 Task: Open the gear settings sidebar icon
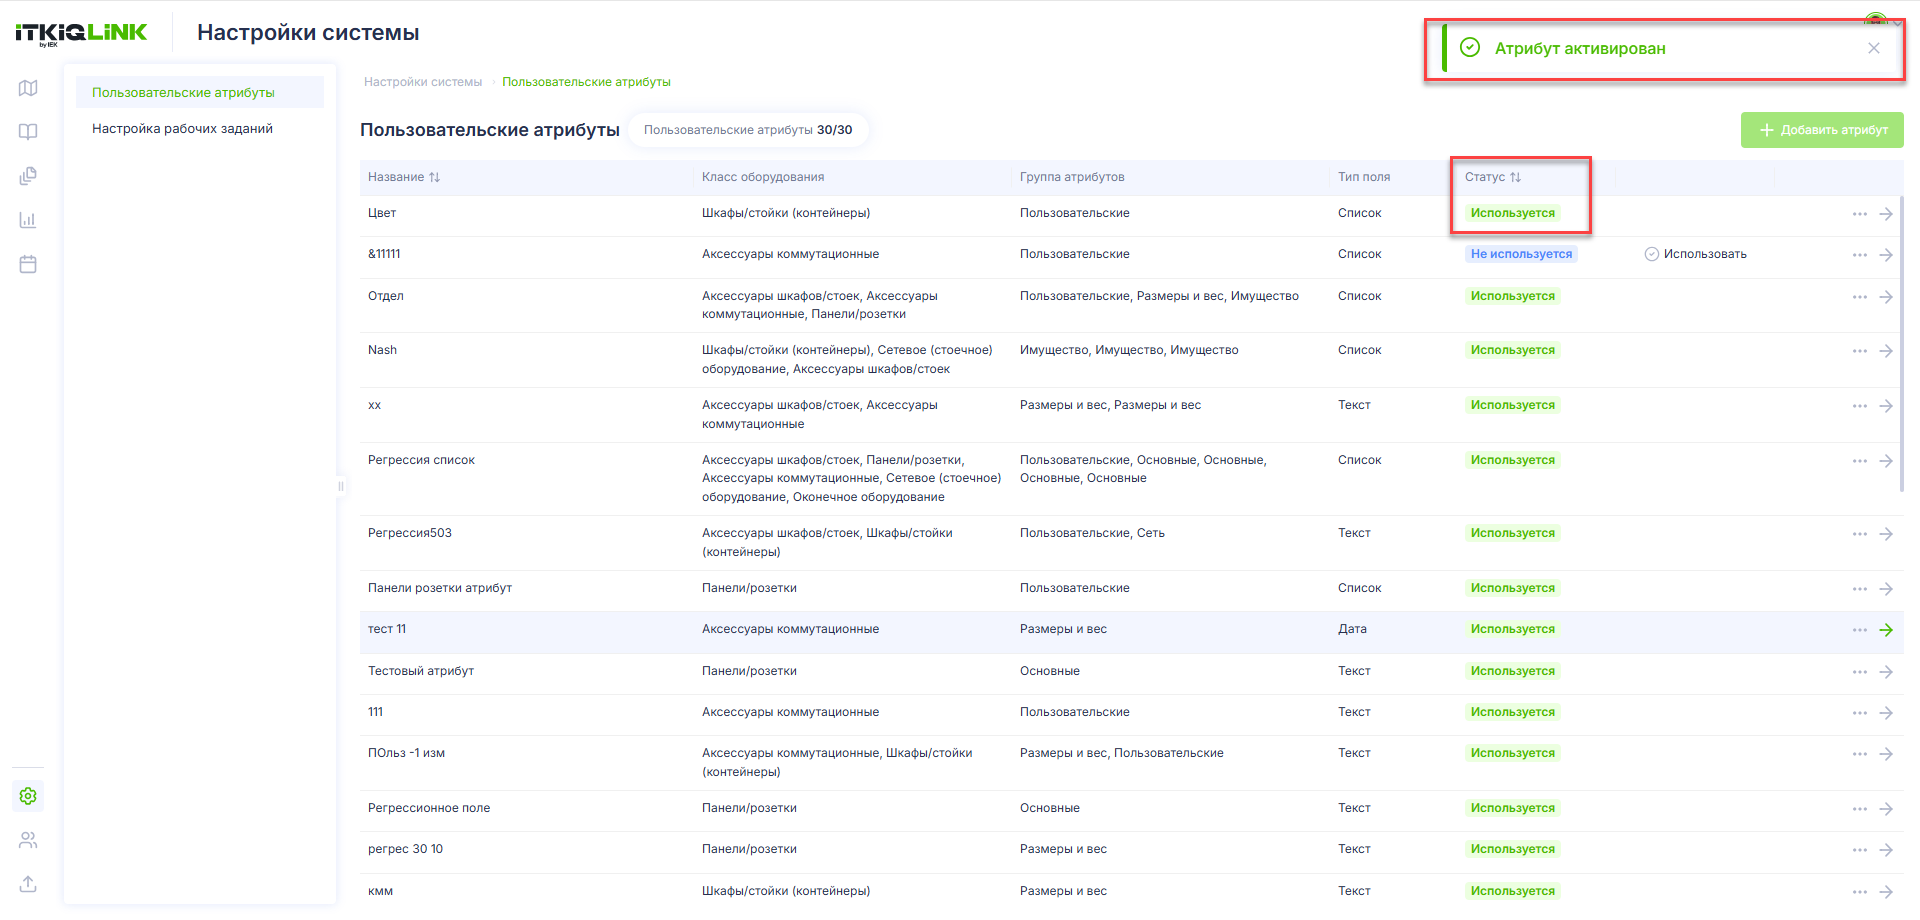[28, 796]
